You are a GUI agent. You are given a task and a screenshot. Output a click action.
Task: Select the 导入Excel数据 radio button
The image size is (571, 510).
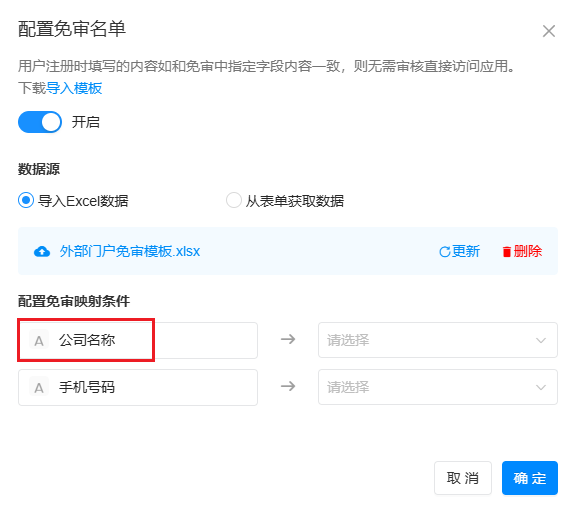pyautogui.click(x=26, y=200)
